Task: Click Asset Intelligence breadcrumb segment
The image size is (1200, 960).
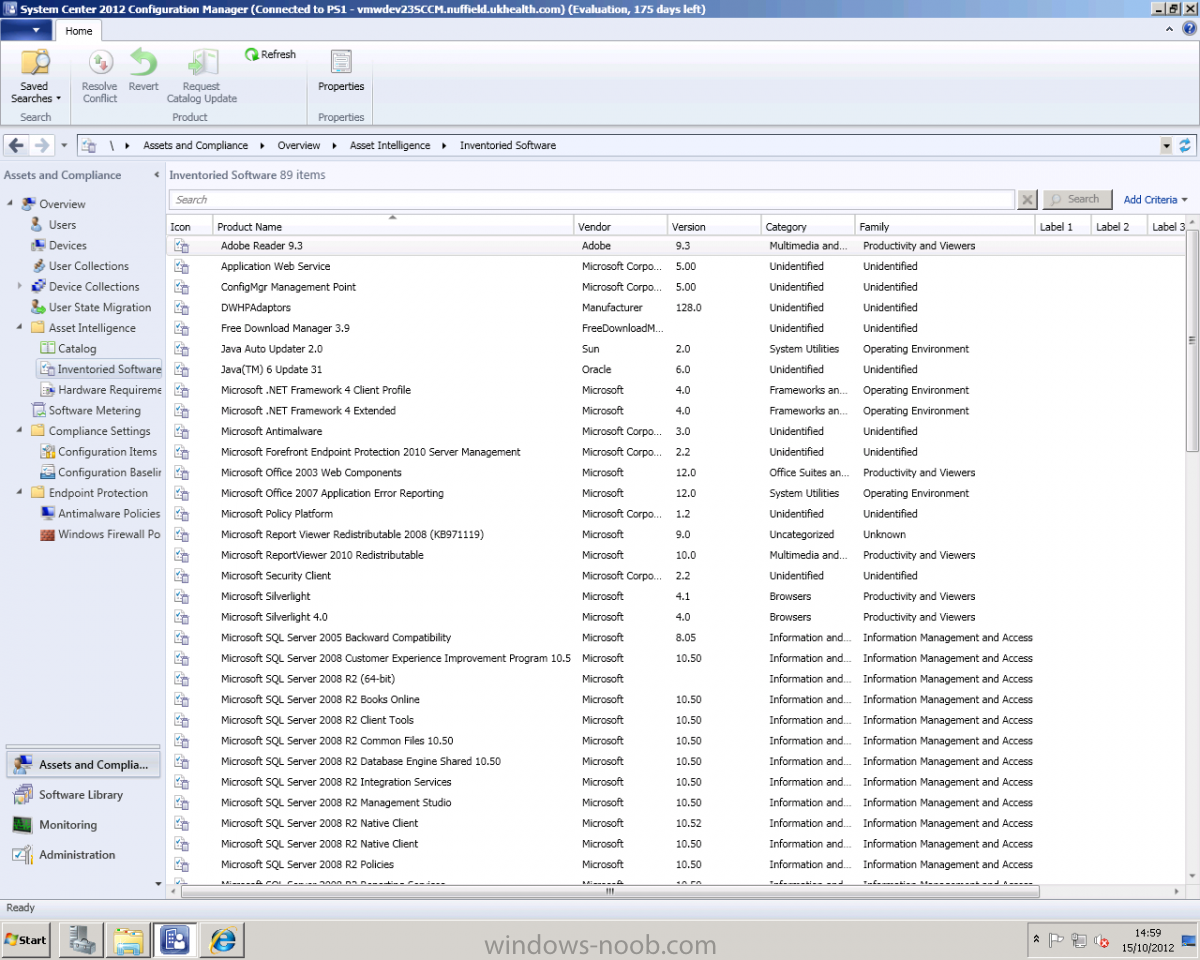Action: [390, 145]
